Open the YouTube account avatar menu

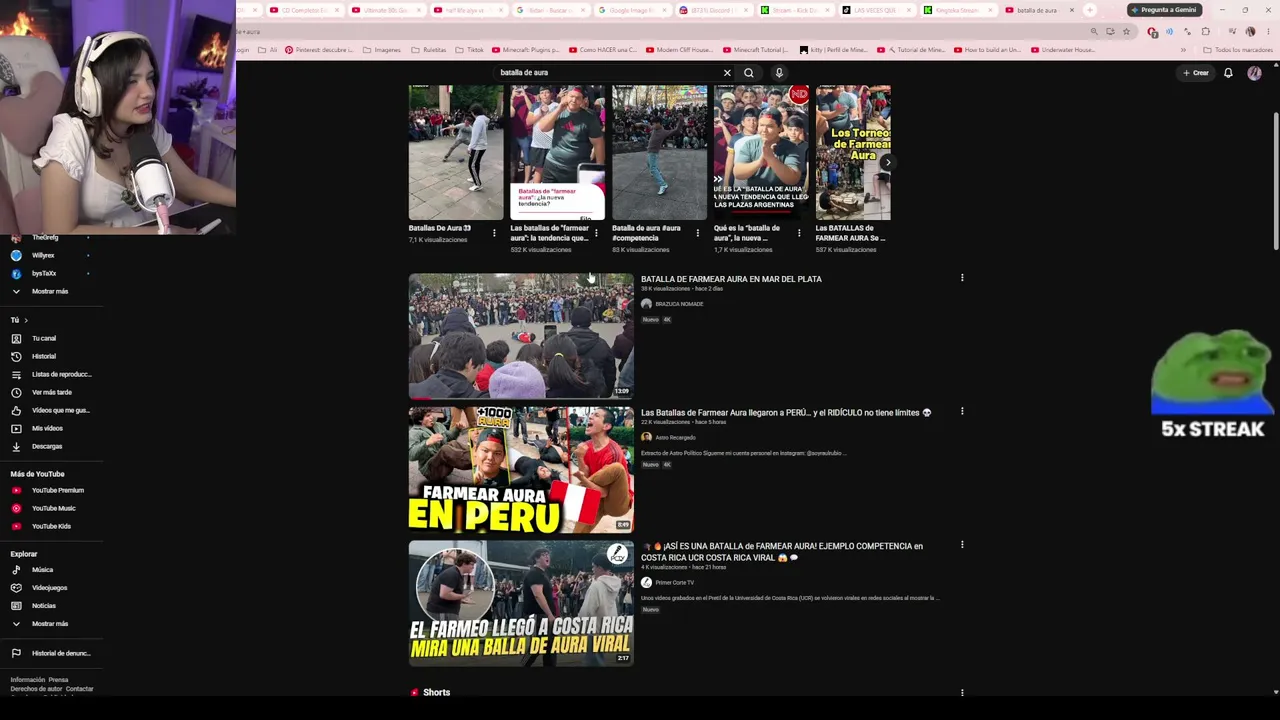1254,73
